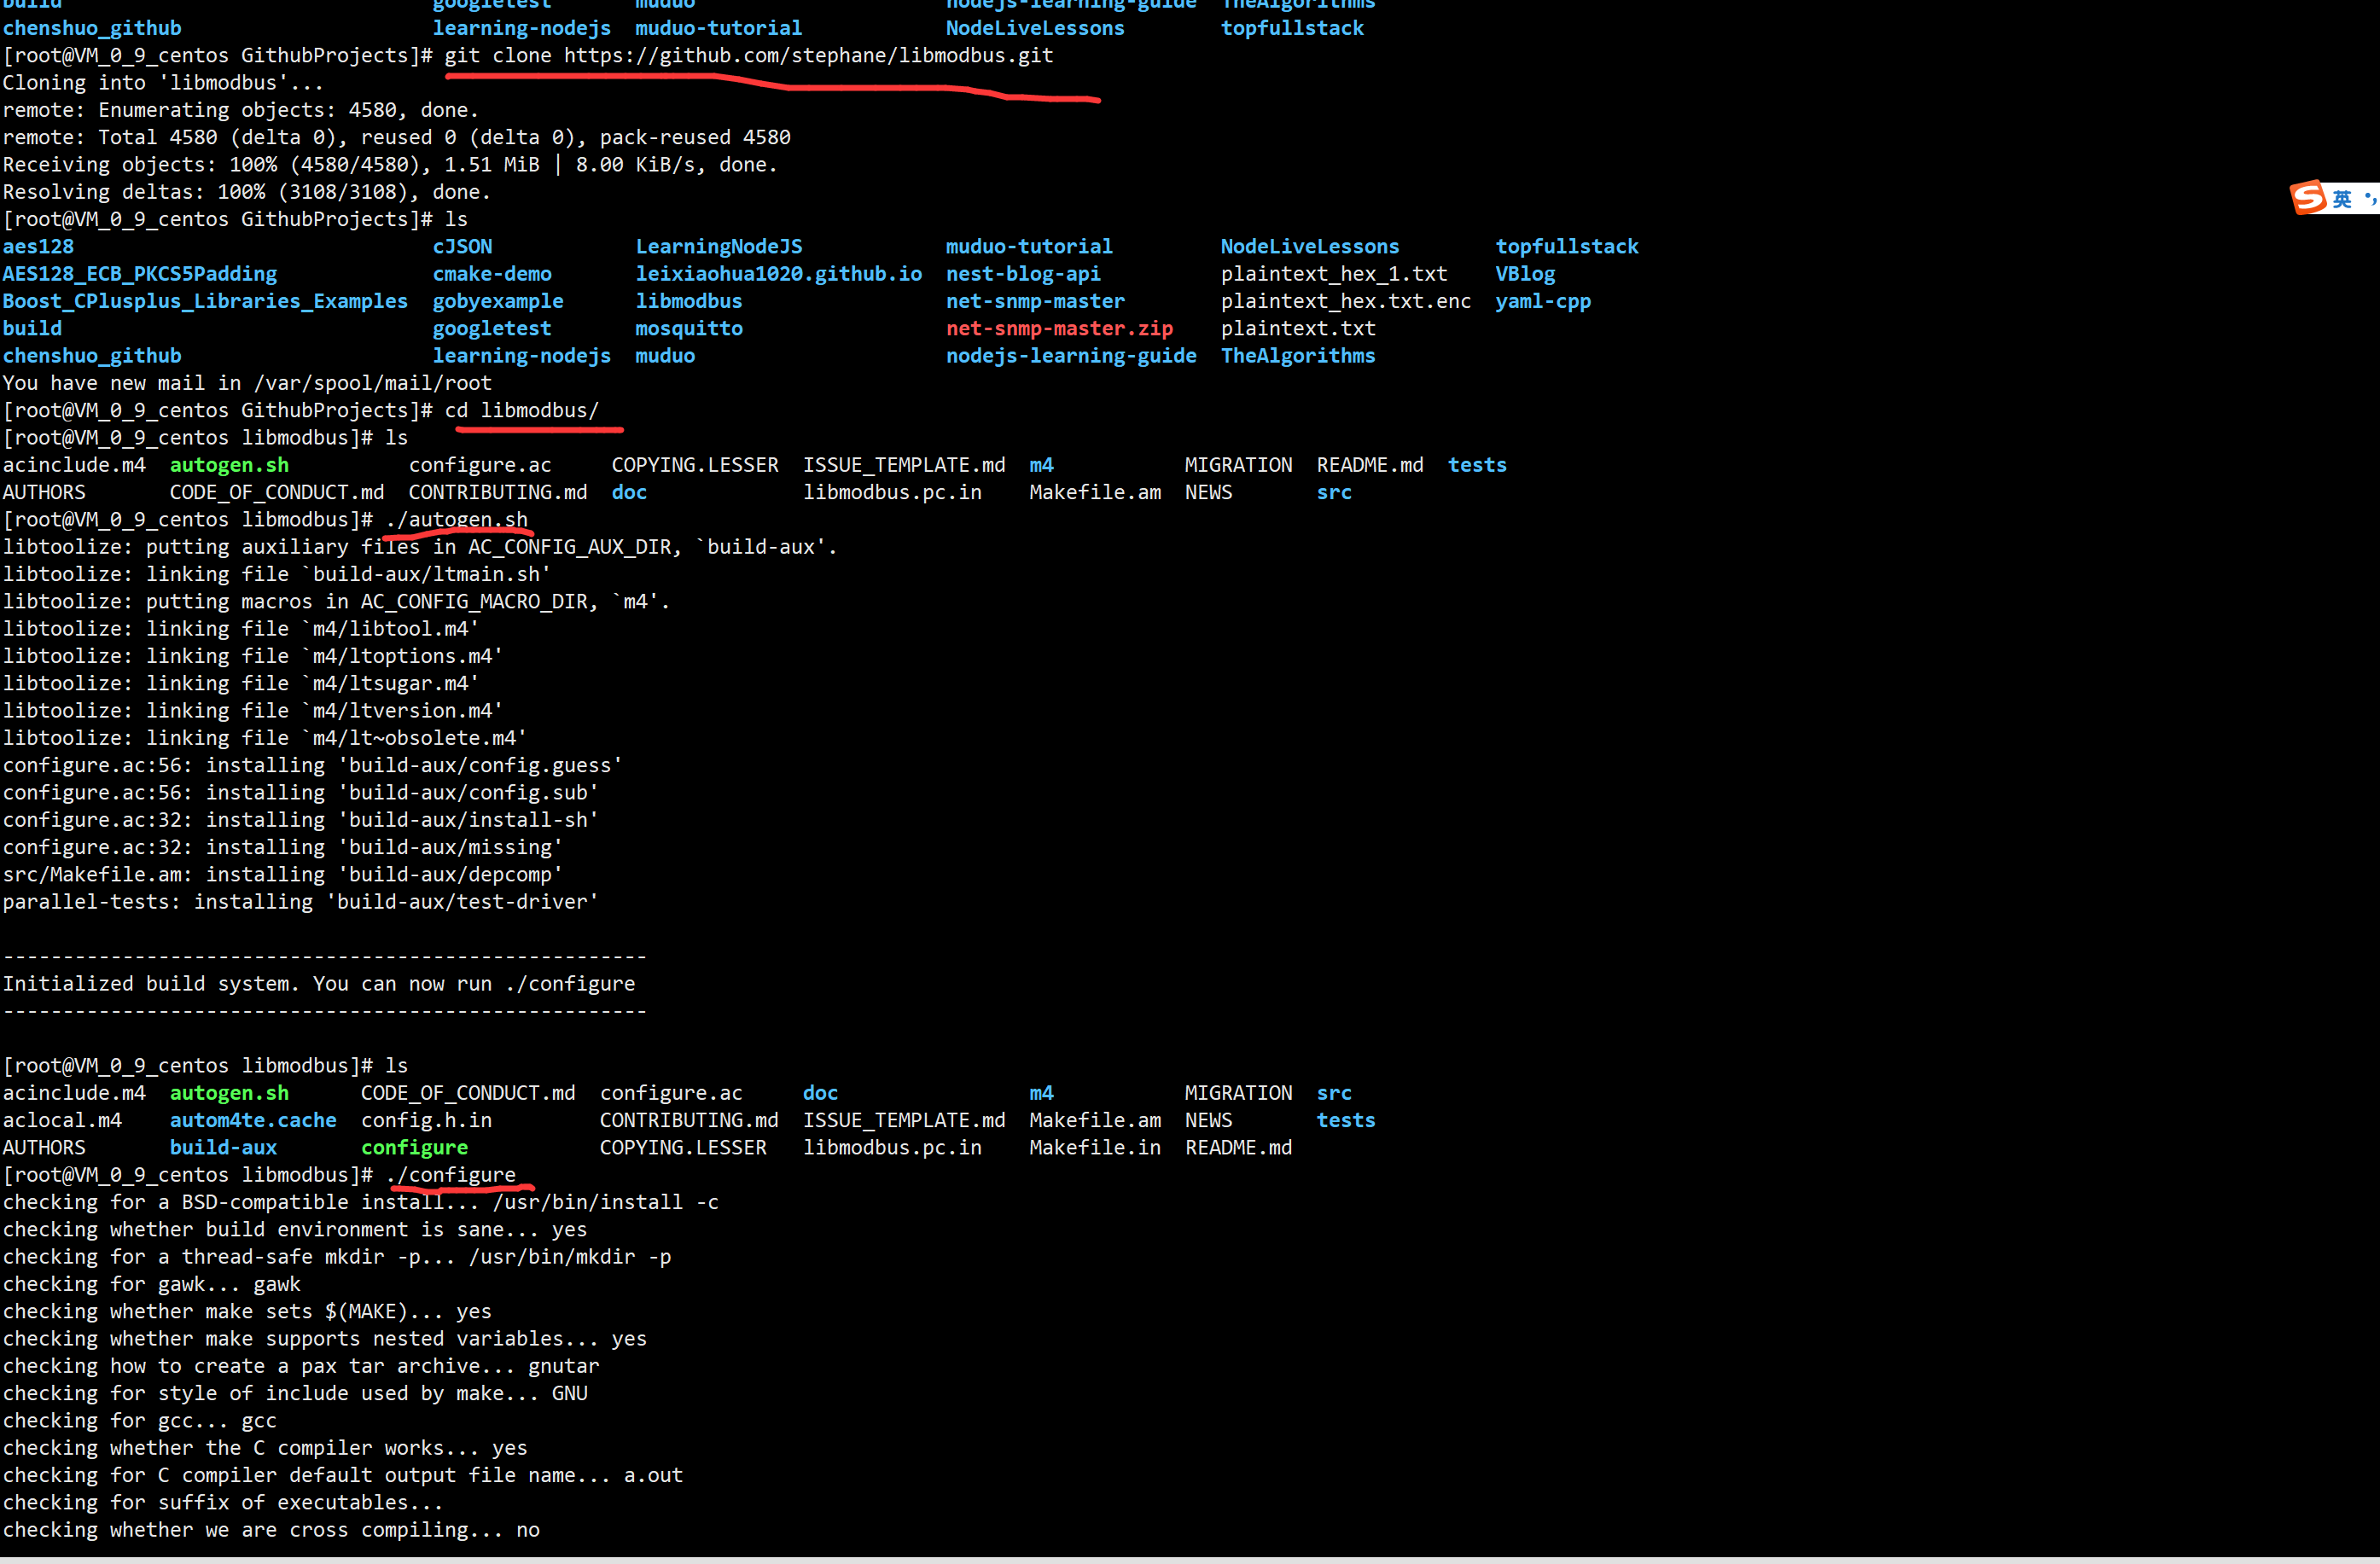Screen dimensions: 2380x1564
Task: Click the "Receiving objects: 100%" output line
Action: point(390,165)
